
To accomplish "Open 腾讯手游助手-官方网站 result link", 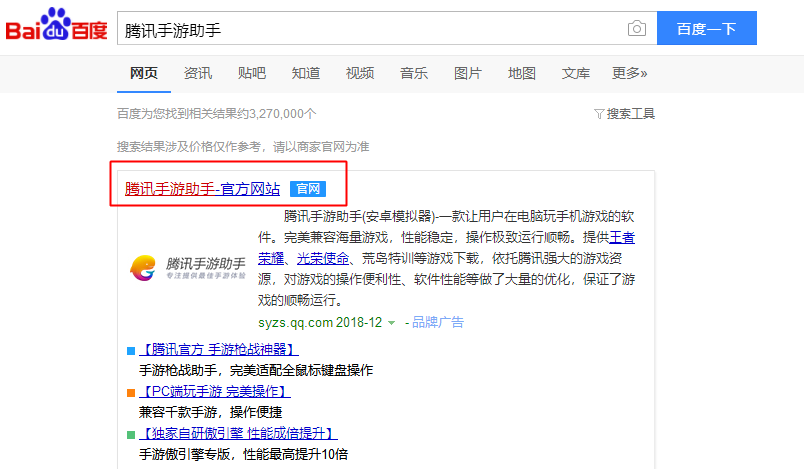I will (203, 189).
